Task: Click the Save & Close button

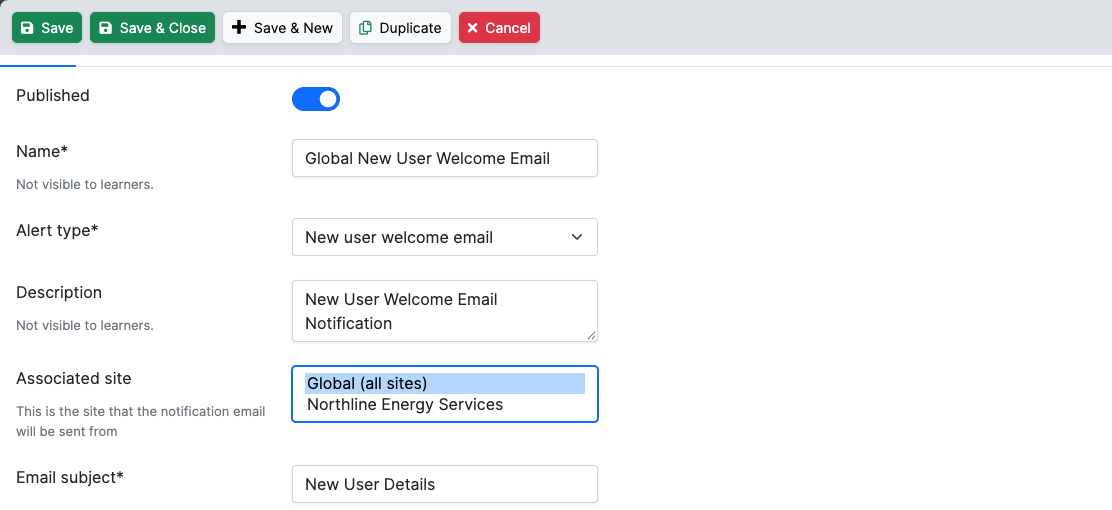Action: pyautogui.click(x=152, y=28)
